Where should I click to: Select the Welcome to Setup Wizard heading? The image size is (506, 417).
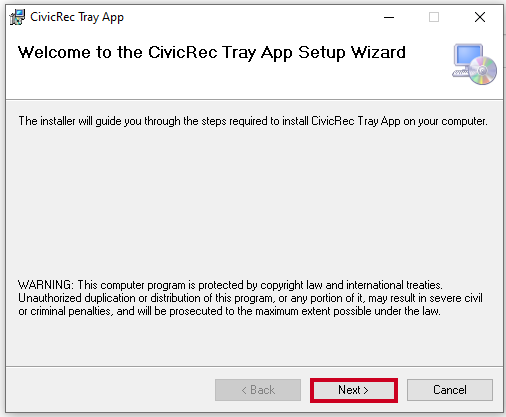click(x=212, y=53)
